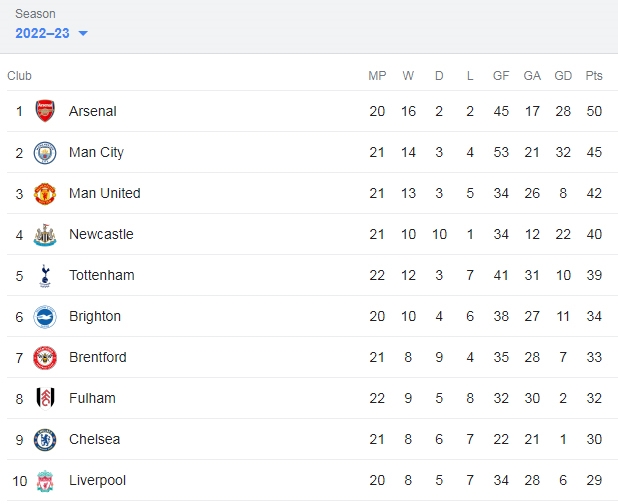Click the Liverpool club crest icon
Screen dimensions: 618x504
45,480
